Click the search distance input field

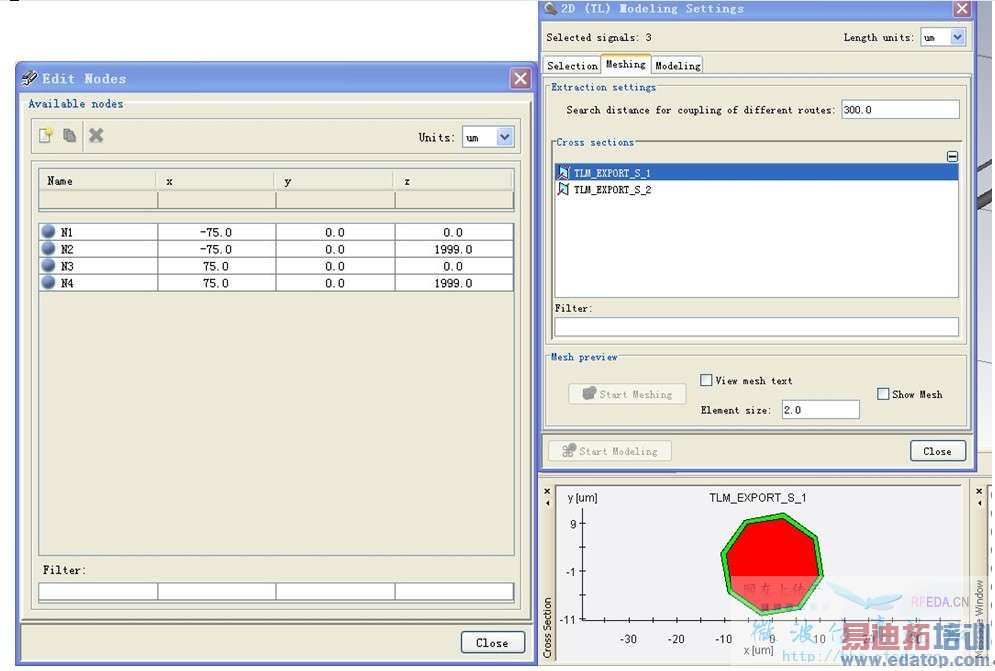[x=900, y=110]
